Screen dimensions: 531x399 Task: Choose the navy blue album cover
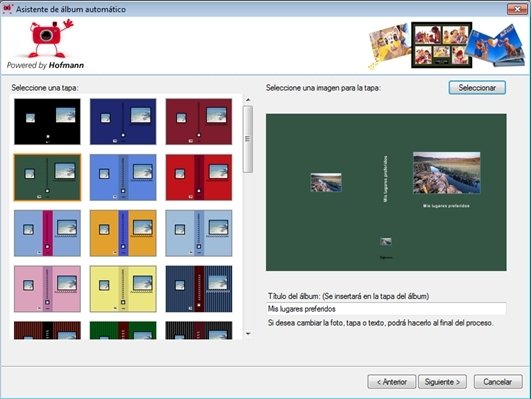(123, 122)
